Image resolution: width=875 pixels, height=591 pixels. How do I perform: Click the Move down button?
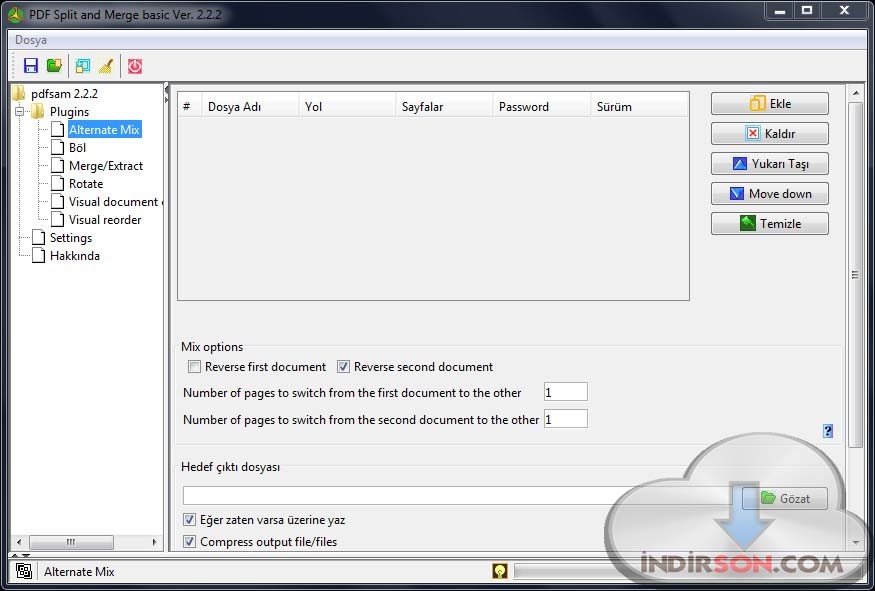770,194
